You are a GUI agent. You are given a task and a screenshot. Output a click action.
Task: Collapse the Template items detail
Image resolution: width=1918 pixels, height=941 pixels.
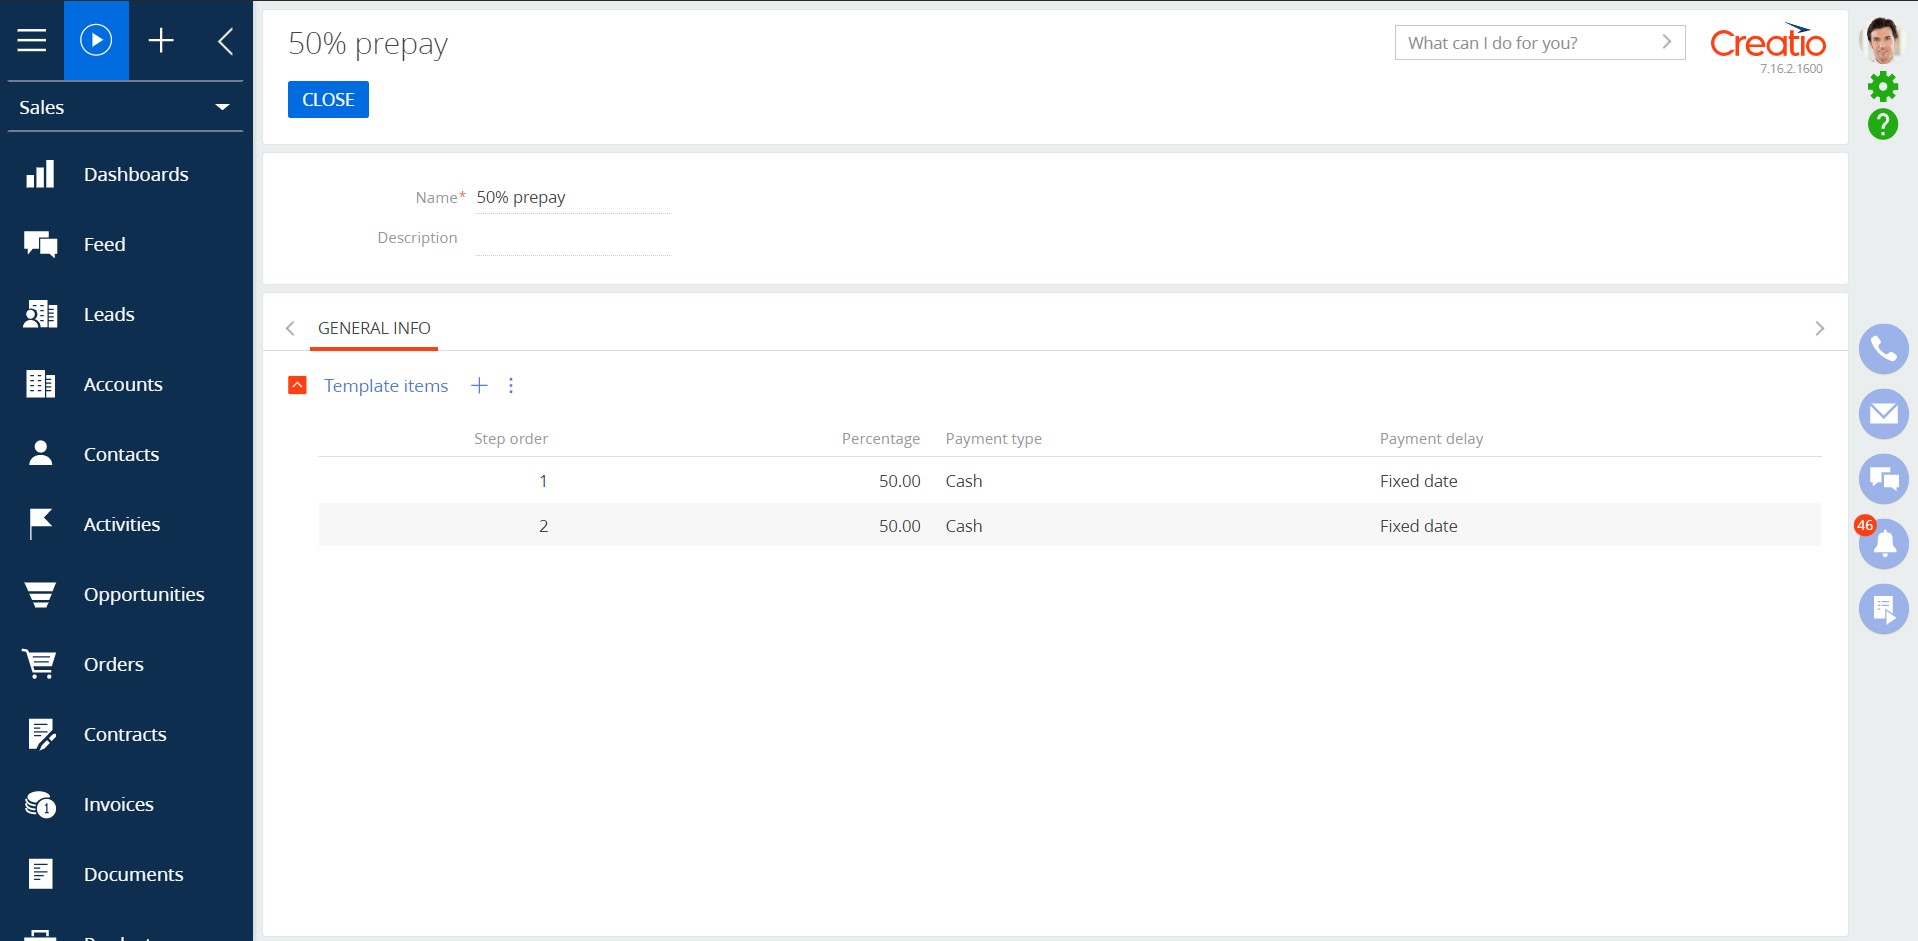click(297, 386)
